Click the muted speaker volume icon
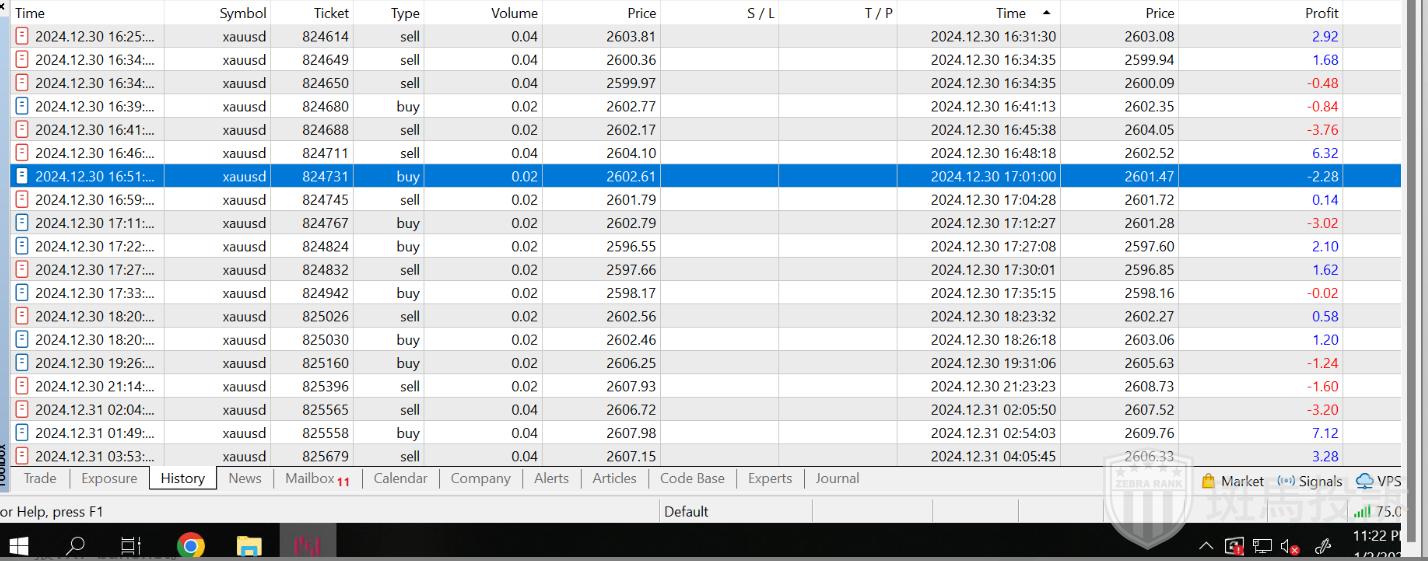 [1289, 546]
